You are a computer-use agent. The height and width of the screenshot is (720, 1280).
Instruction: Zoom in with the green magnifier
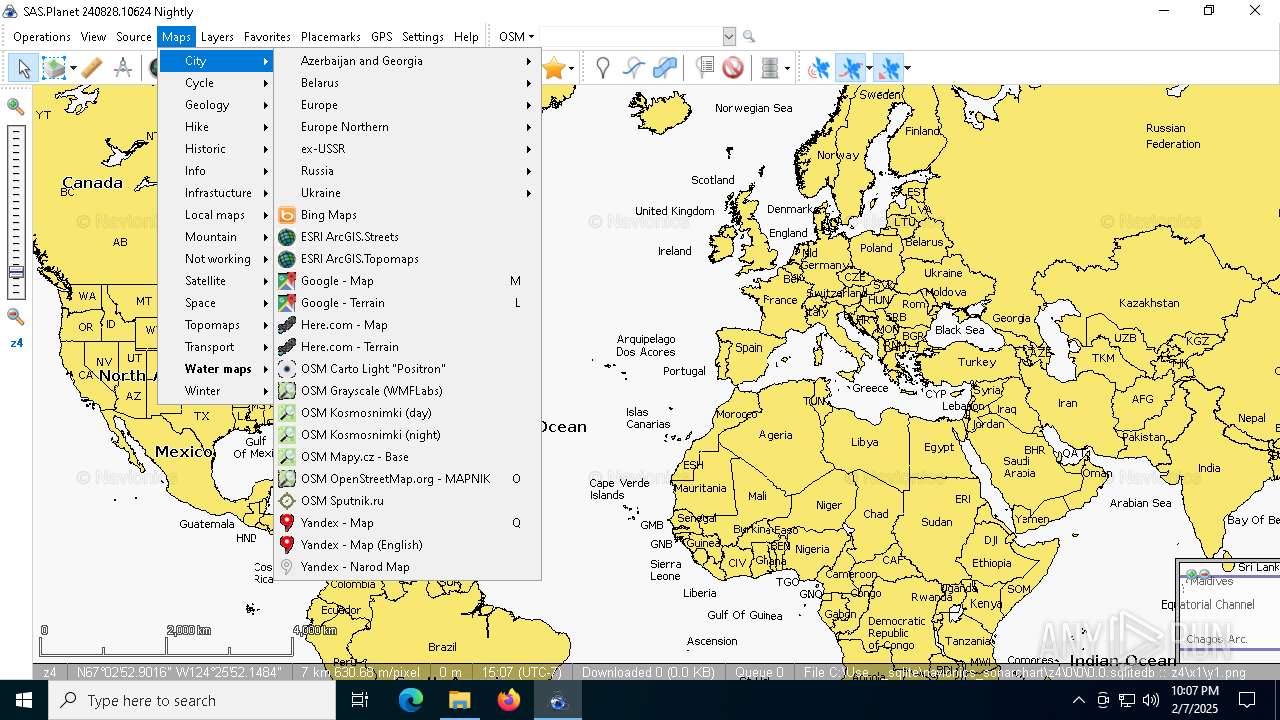click(15, 106)
